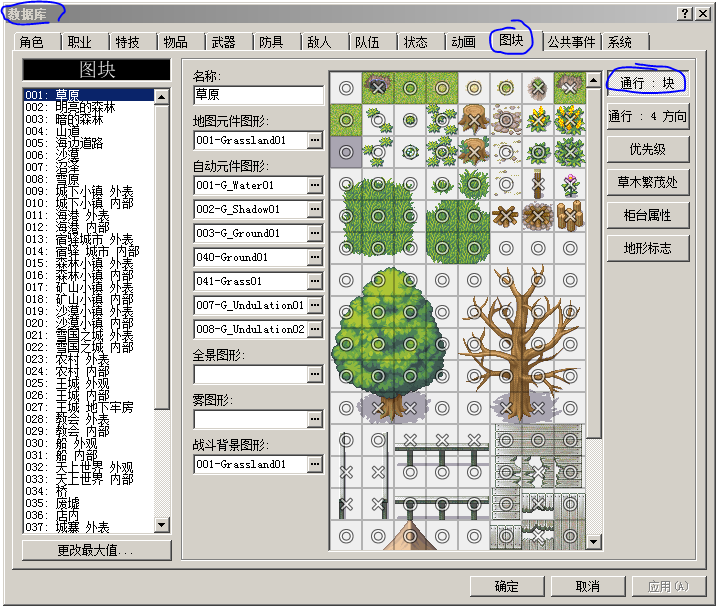Click the tileset list scroll-down arrow

click(x=162, y=525)
